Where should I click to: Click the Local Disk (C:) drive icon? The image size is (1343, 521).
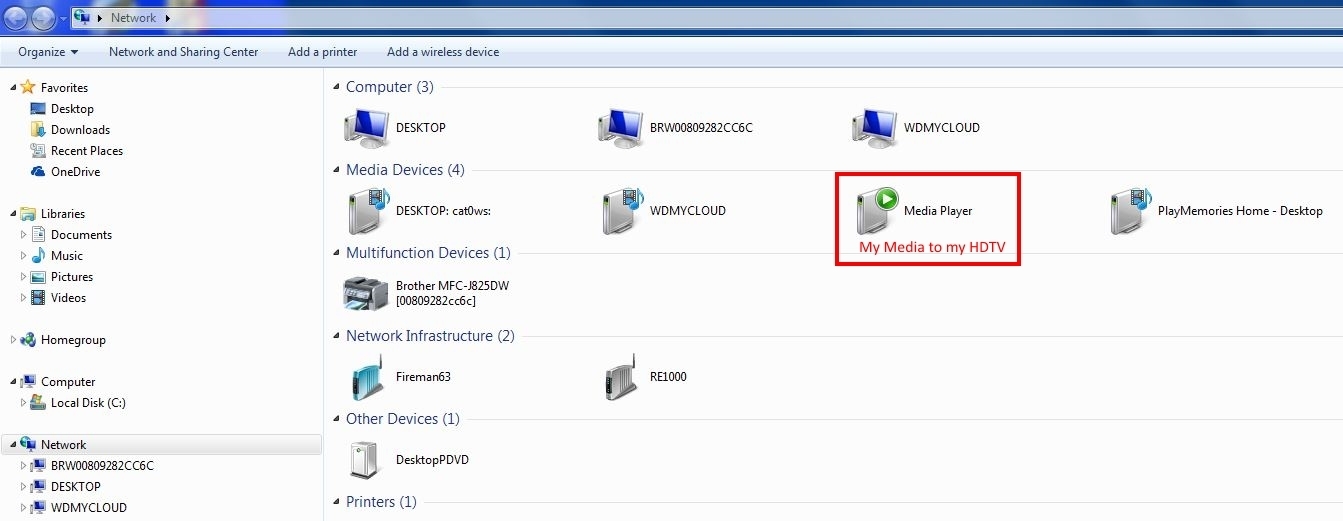38,402
